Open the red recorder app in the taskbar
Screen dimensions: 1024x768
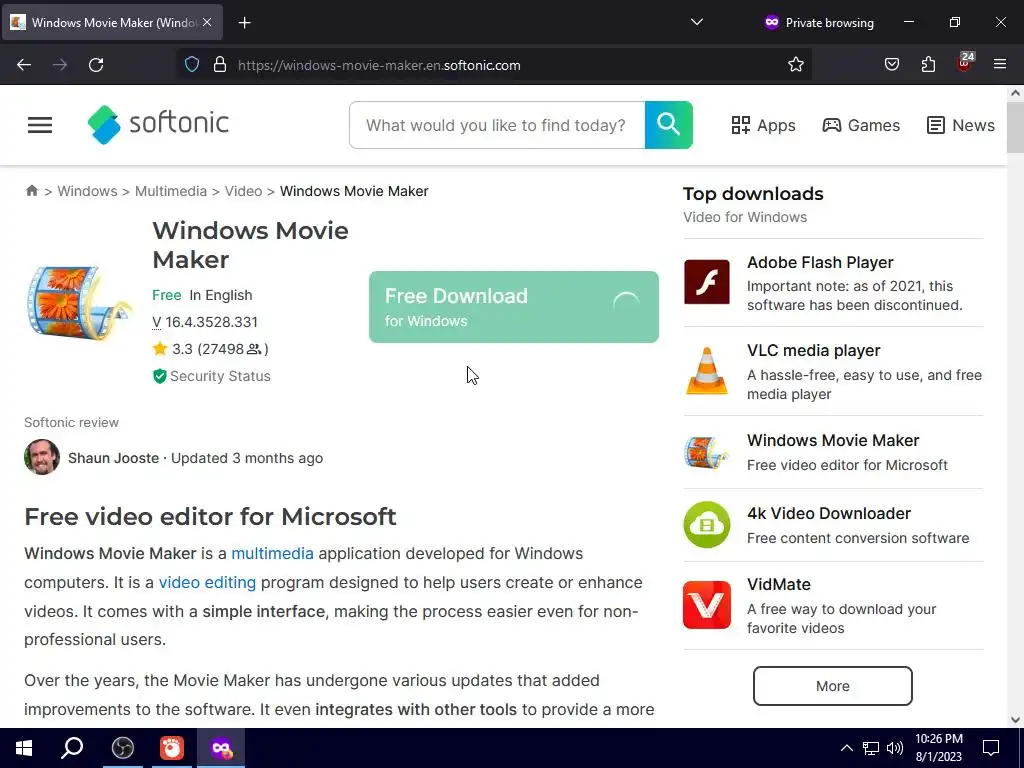tap(172, 748)
